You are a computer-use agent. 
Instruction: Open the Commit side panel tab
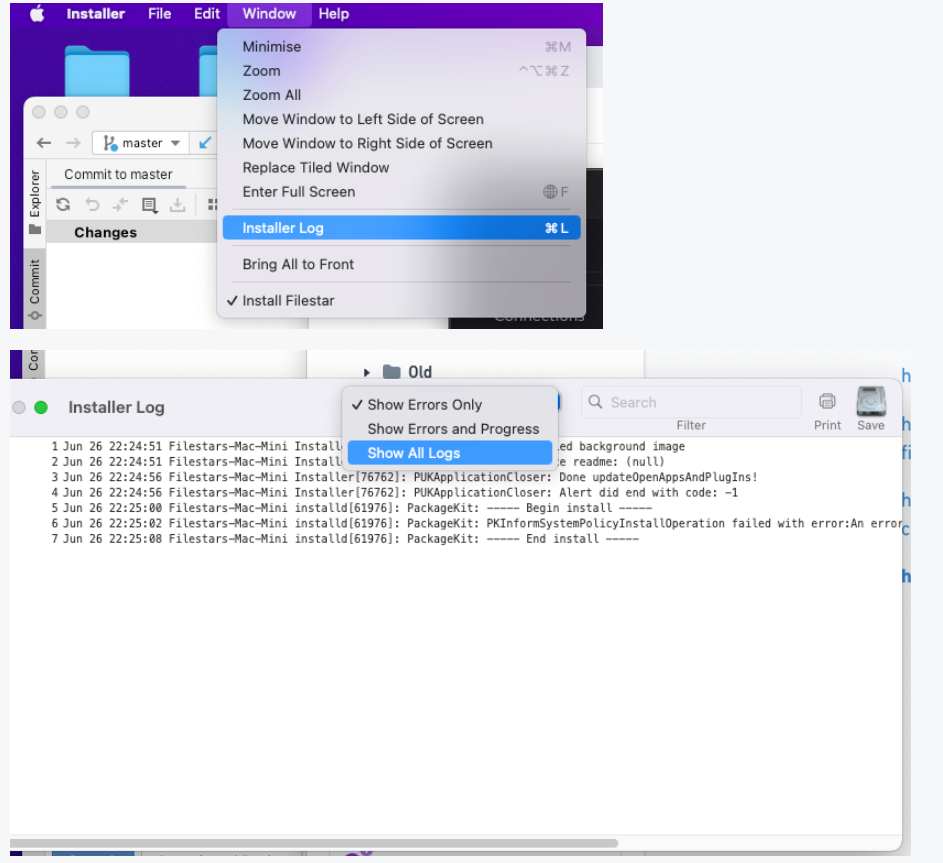click(x=35, y=289)
